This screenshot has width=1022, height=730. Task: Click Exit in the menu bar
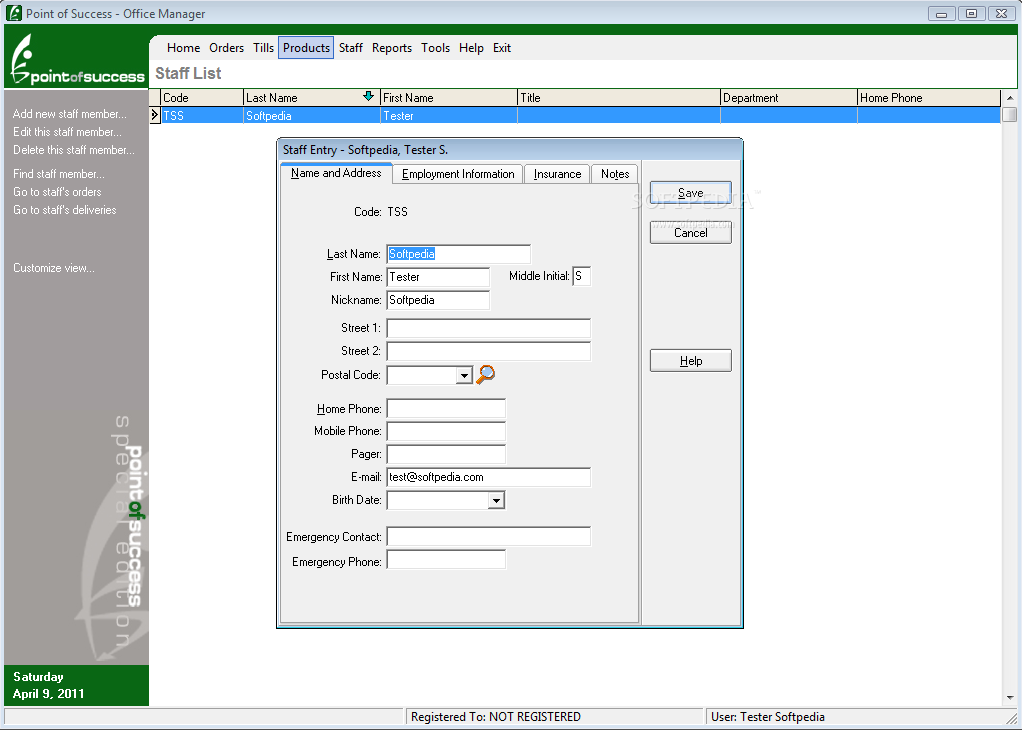502,48
